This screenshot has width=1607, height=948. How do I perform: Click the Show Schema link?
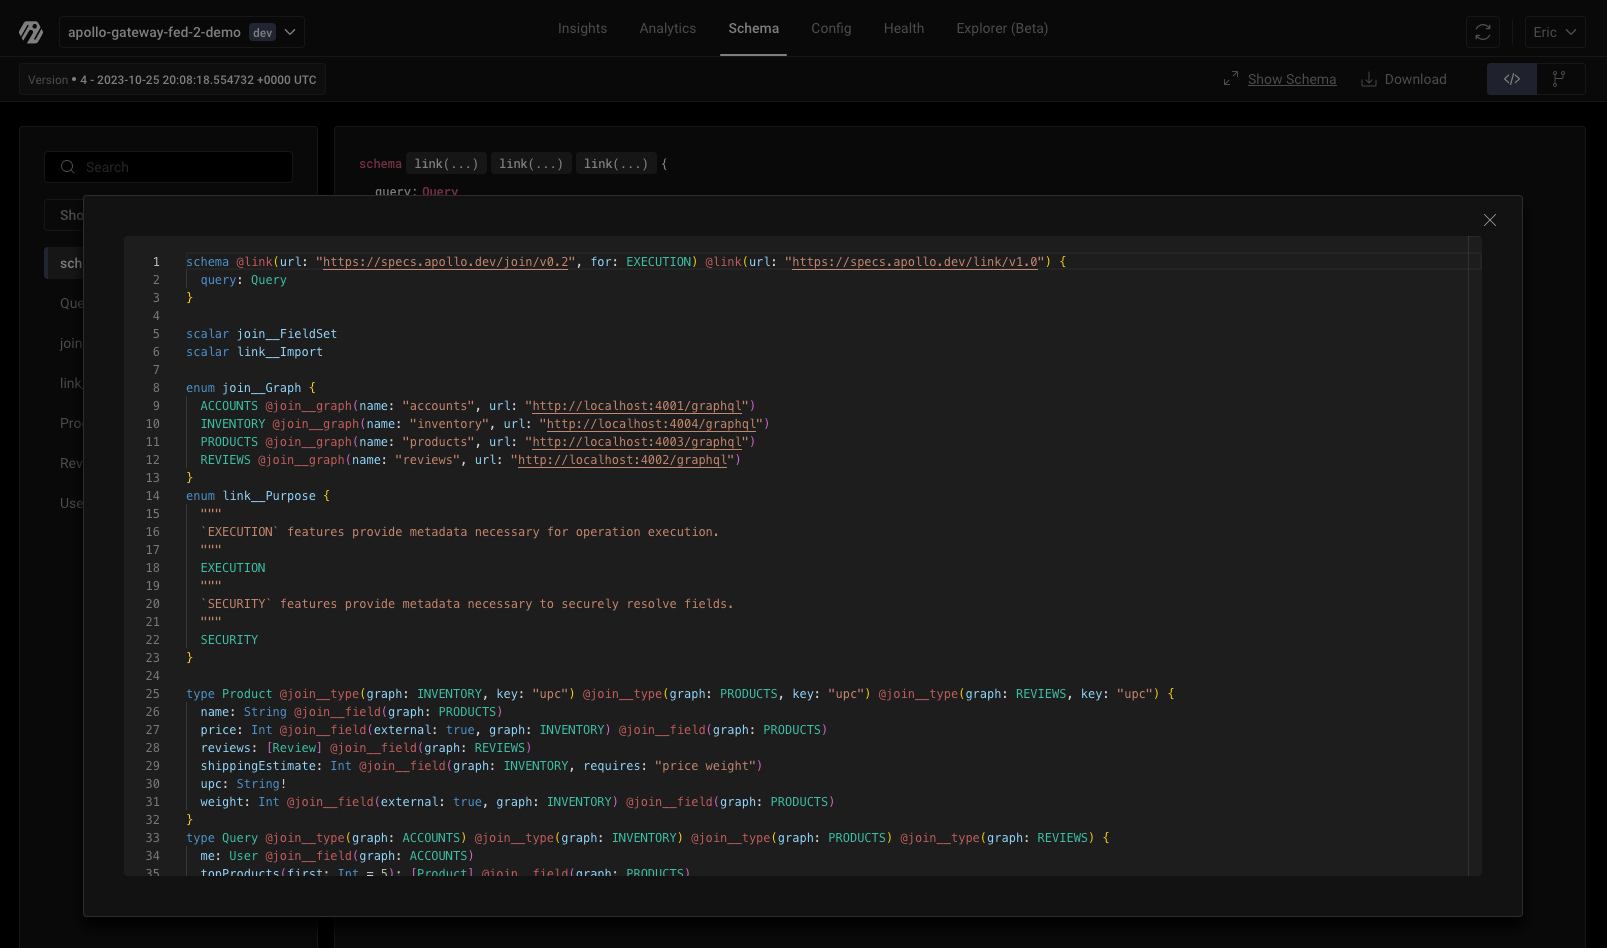tap(1291, 79)
